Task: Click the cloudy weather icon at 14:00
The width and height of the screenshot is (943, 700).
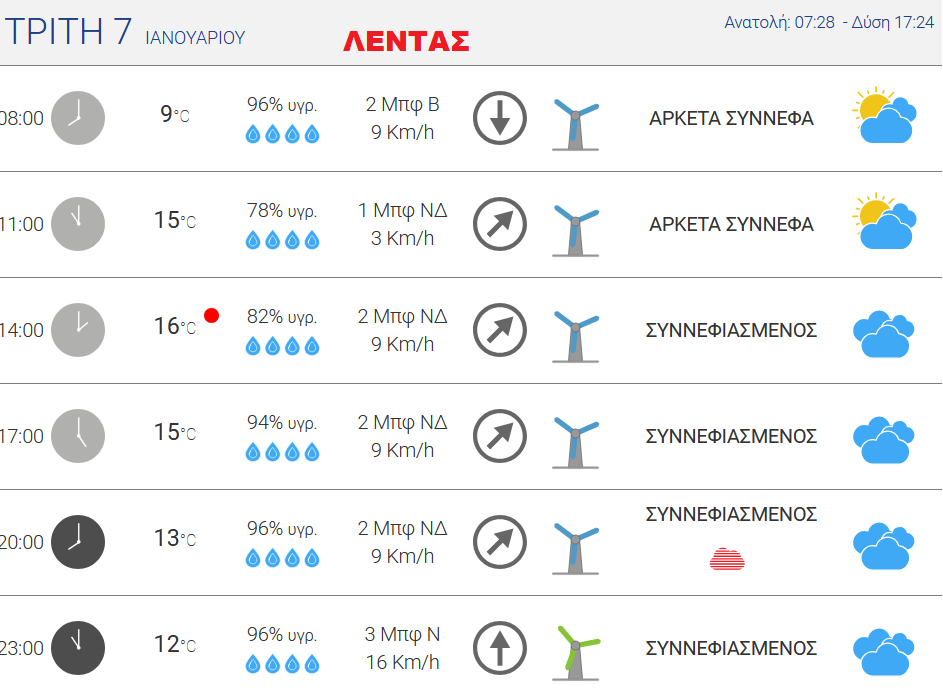Action: pyautogui.click(x=883, y=333)
